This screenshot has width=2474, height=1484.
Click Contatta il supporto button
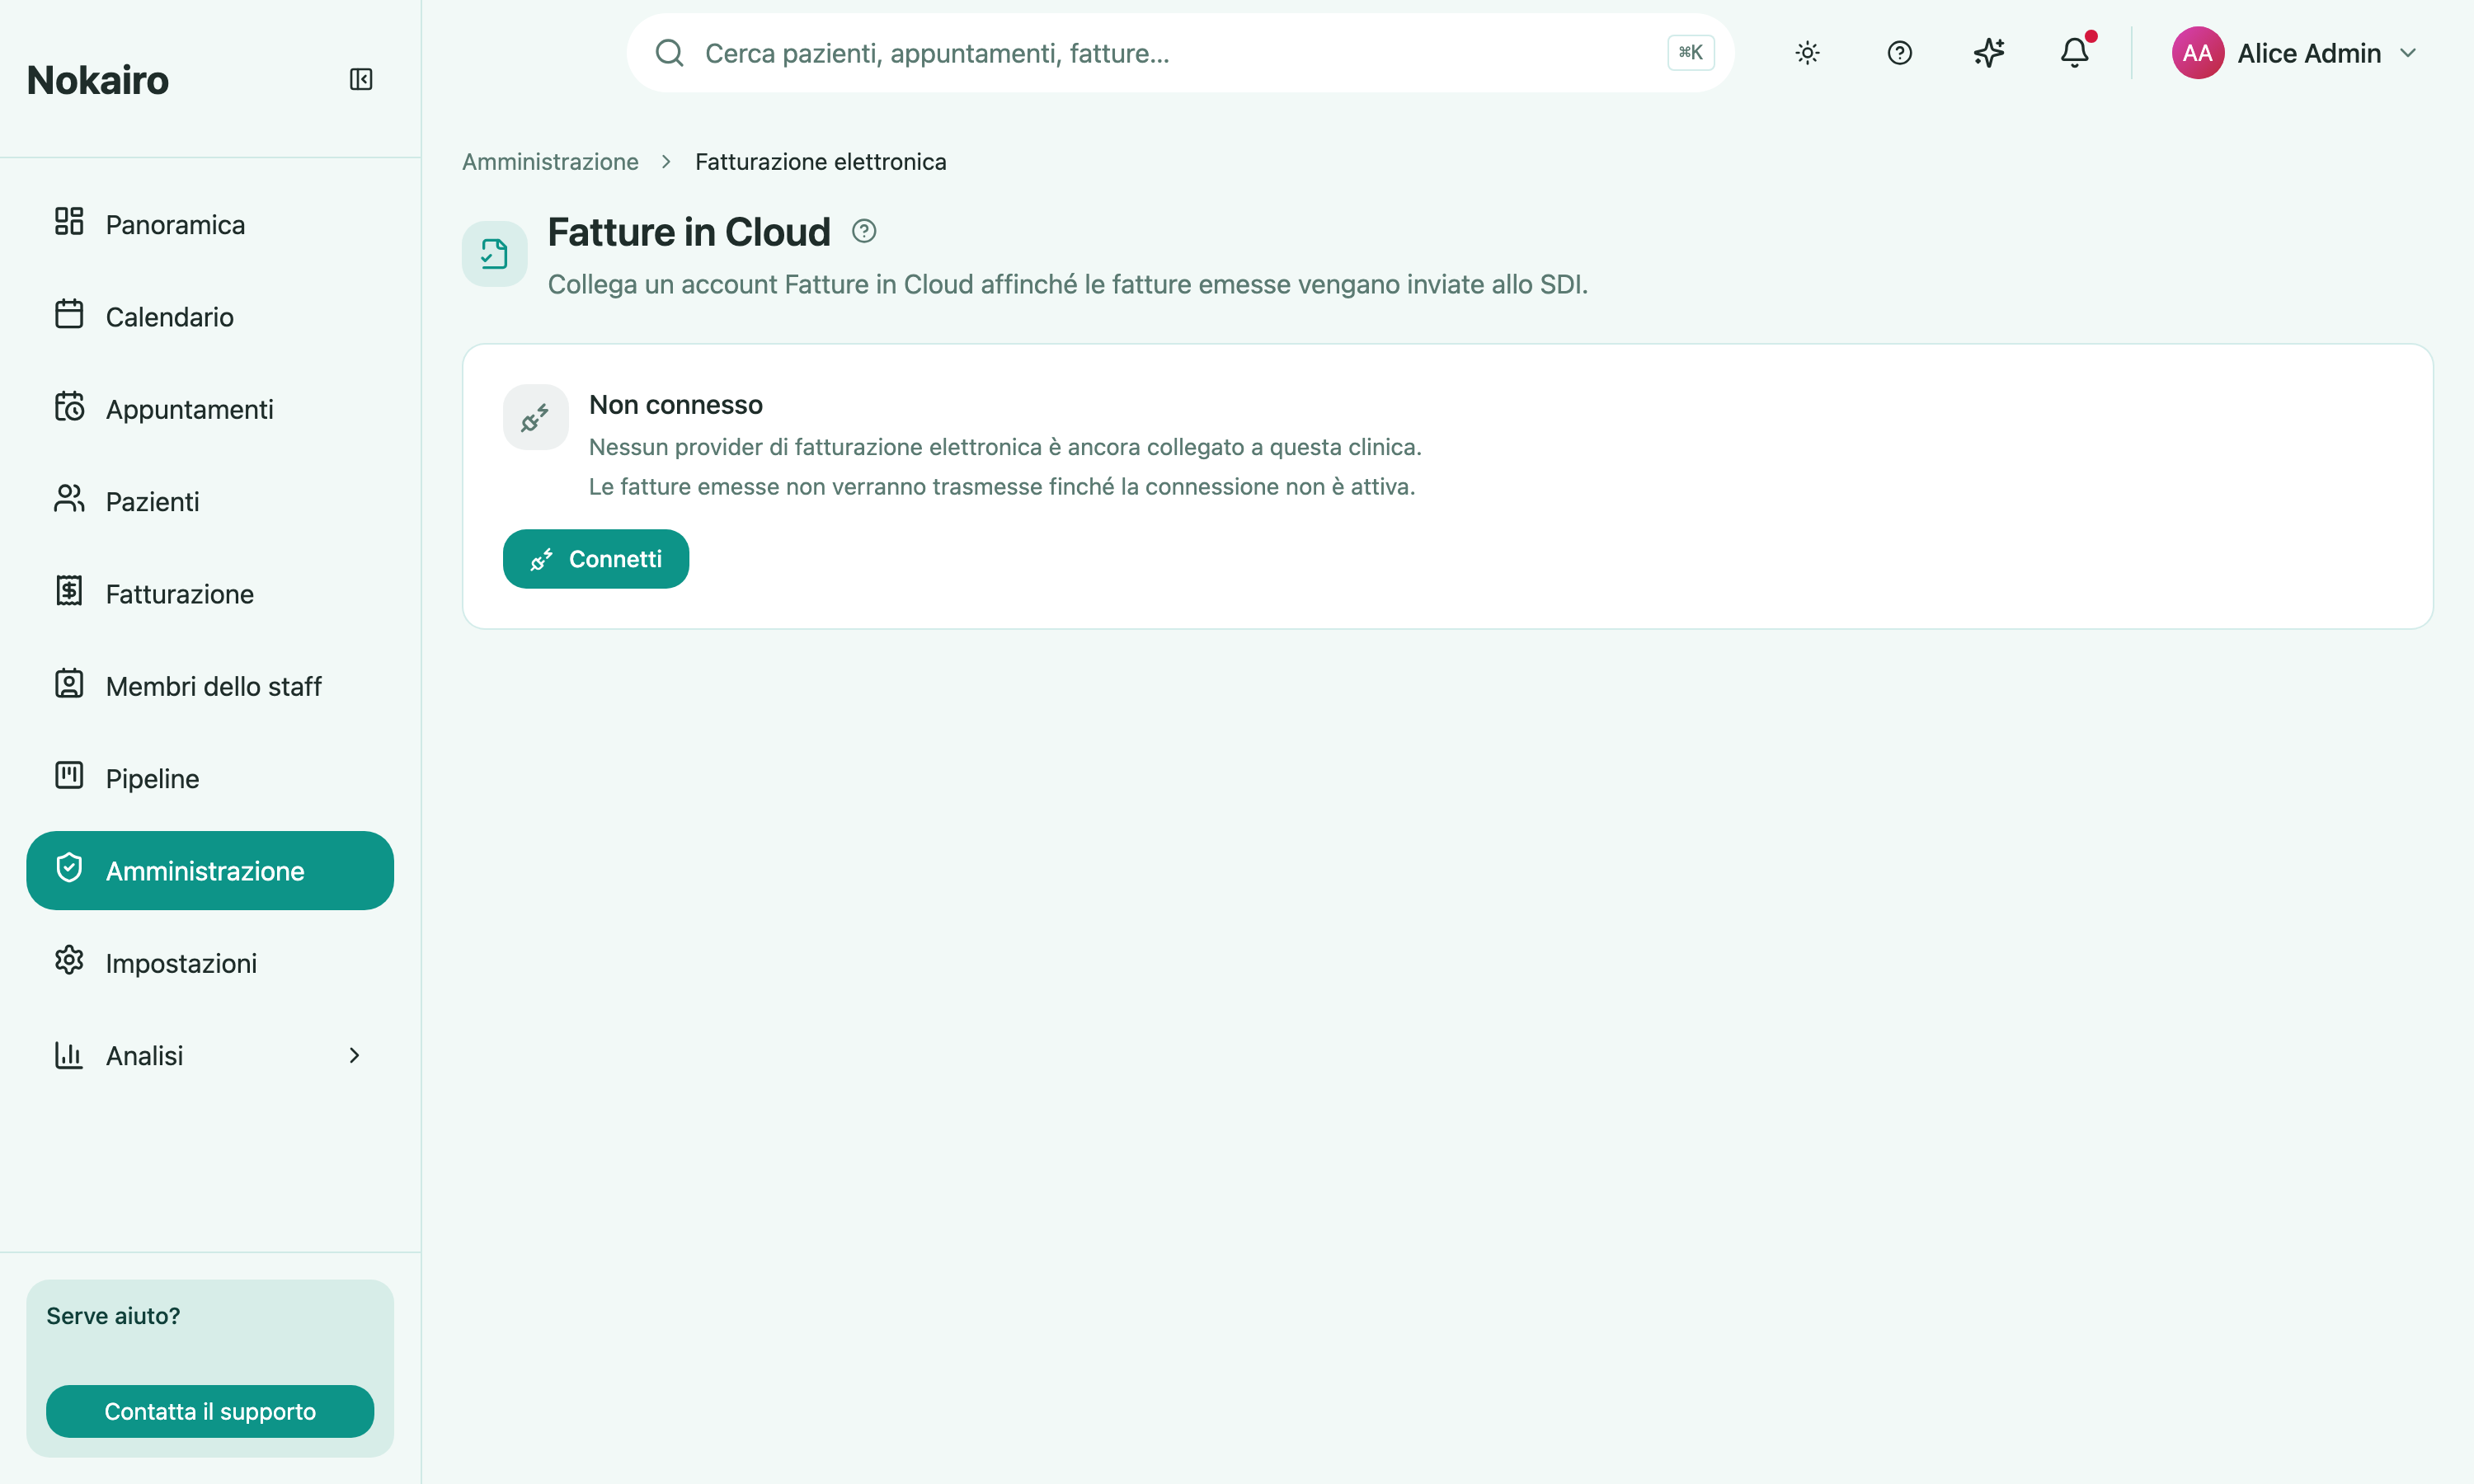[x=210, y=1411]
